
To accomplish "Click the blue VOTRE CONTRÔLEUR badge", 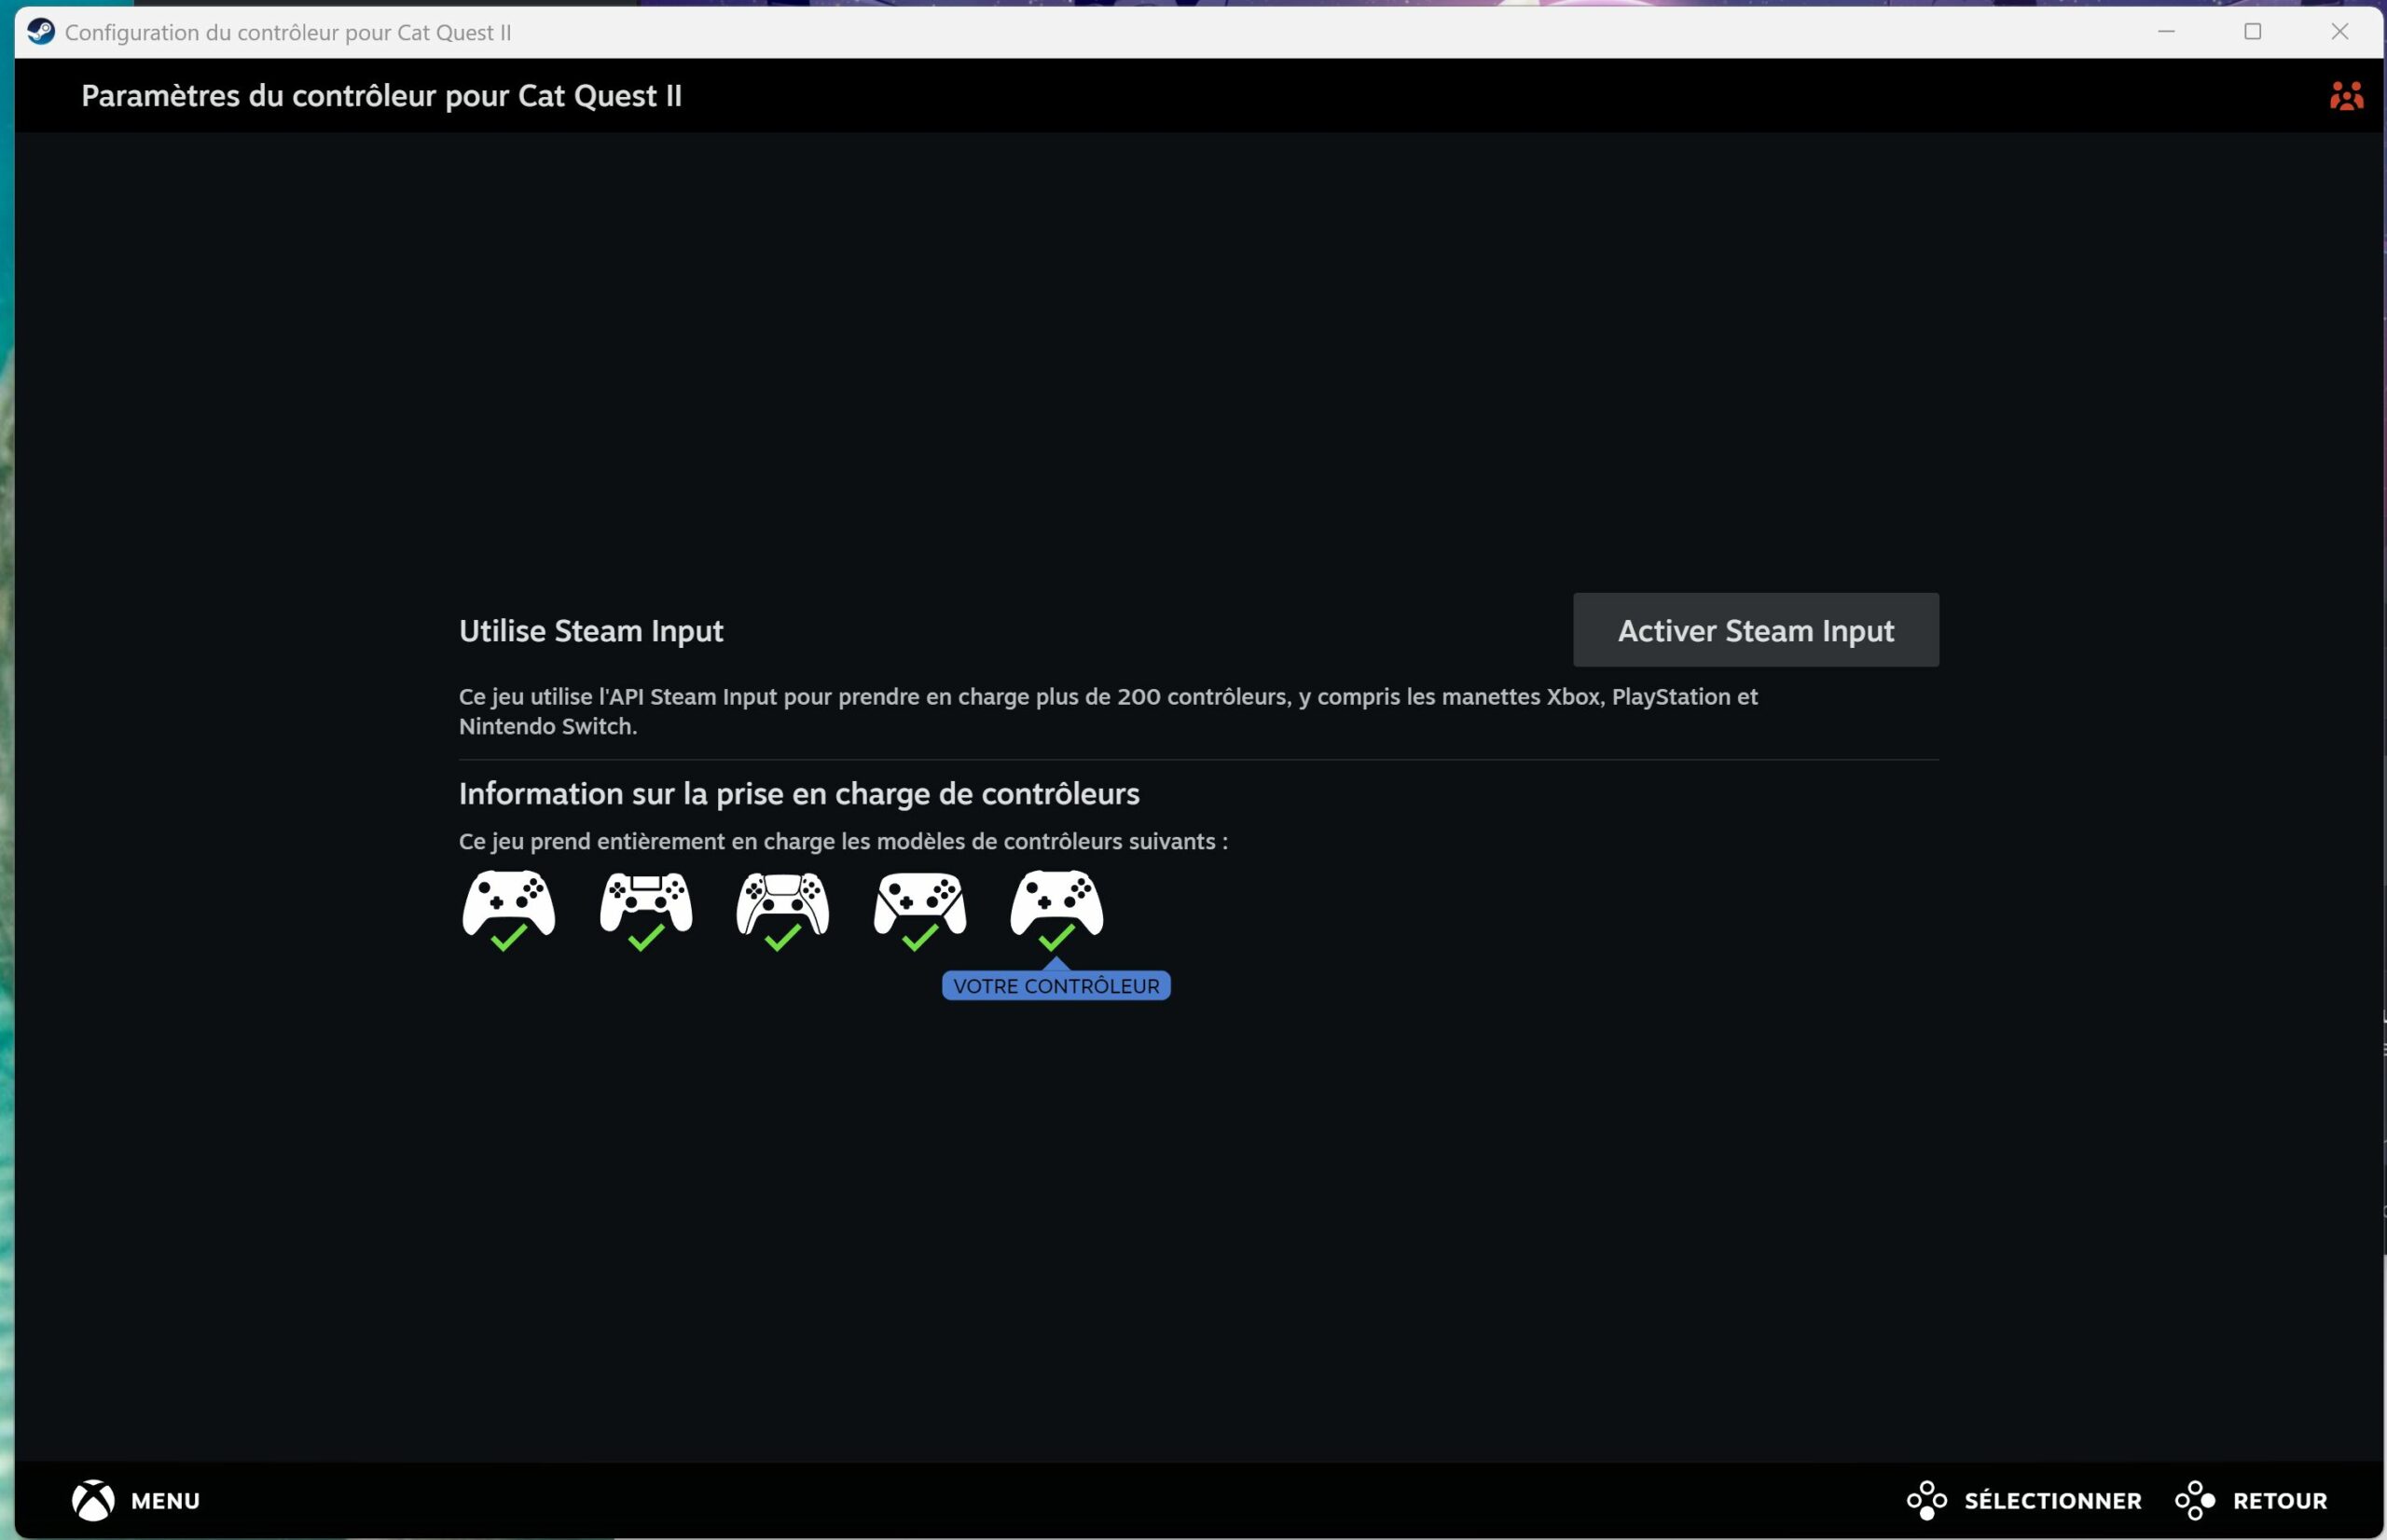I will (1056, 985).
